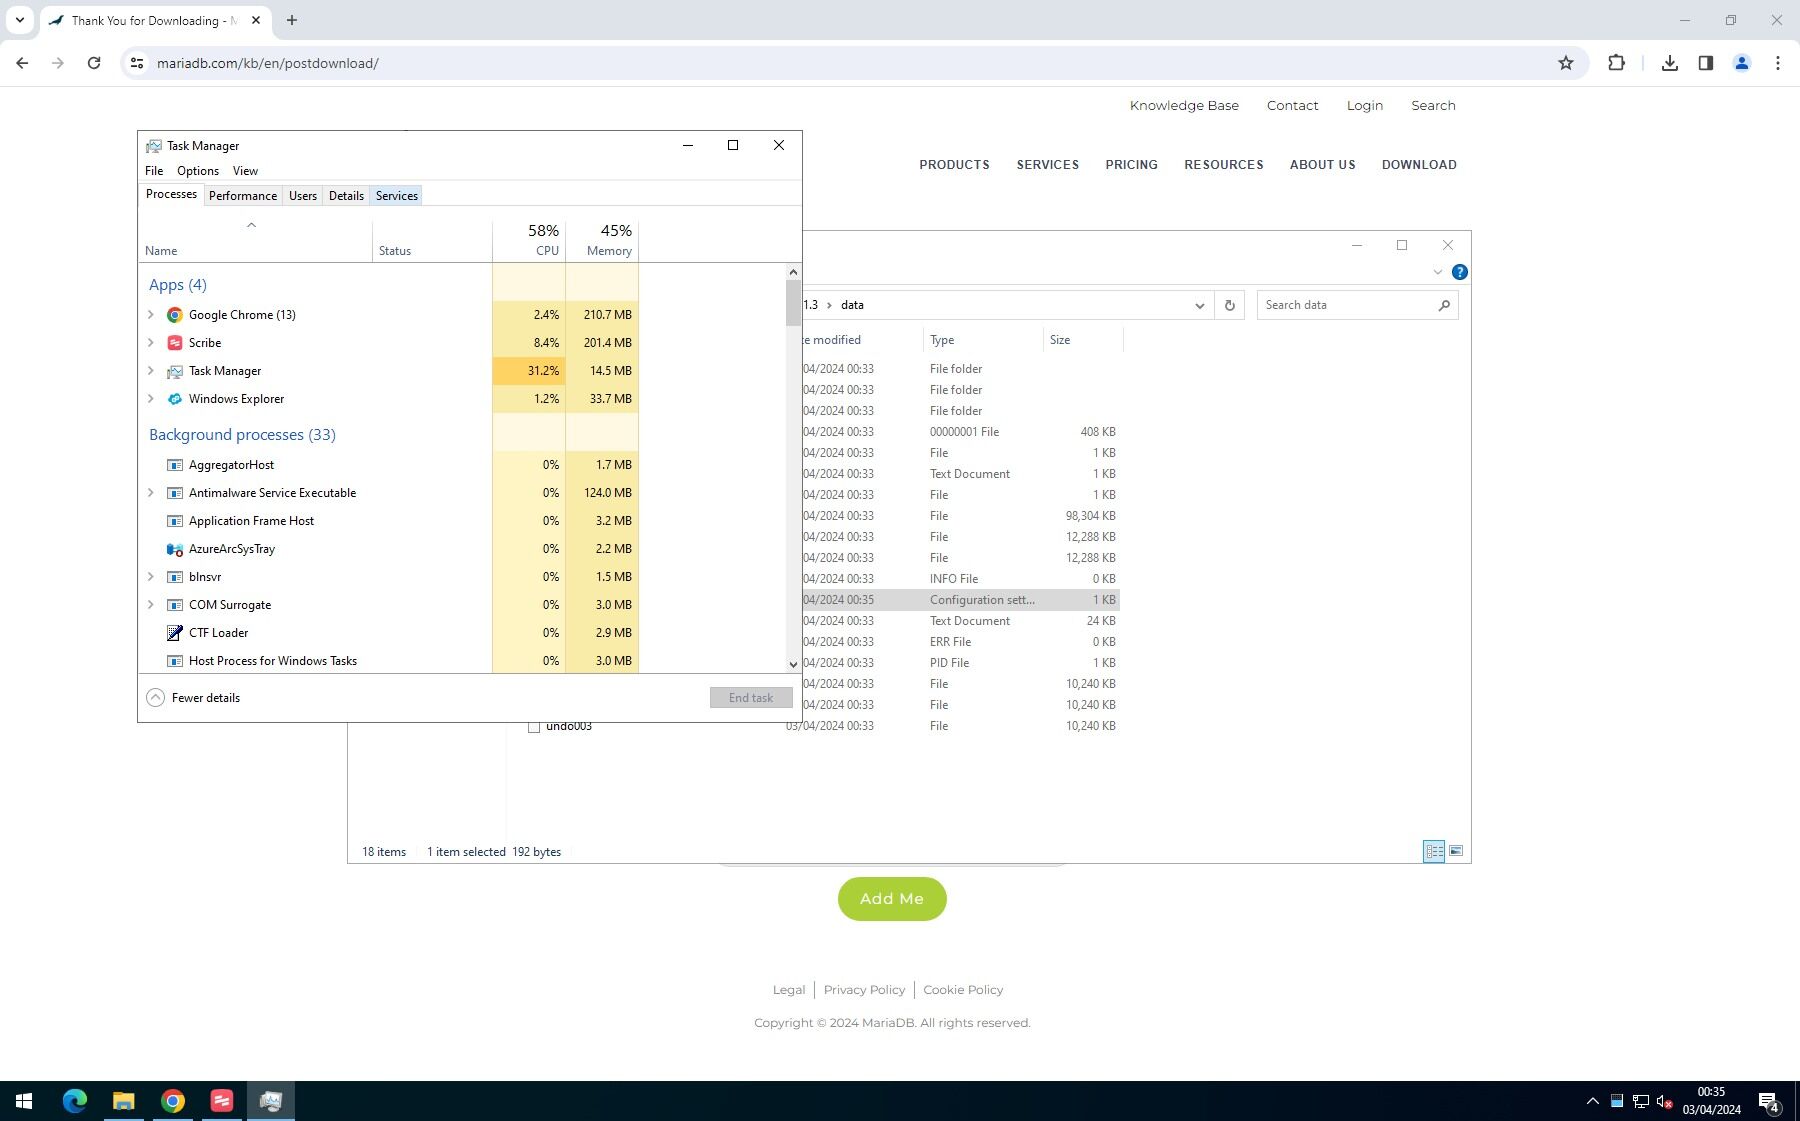The height and width of the screenshot is (1121, 1800).
Task: Bookmark this page with the star icon
Action: pyautogui.click(x=1566, y=63)
